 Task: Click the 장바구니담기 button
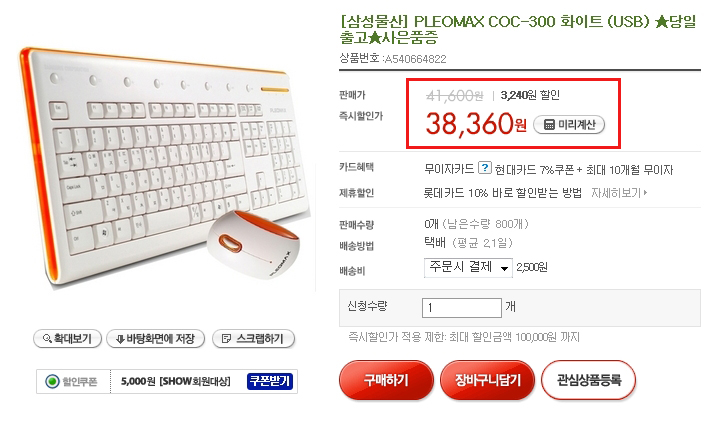click(x=487, y=380)
